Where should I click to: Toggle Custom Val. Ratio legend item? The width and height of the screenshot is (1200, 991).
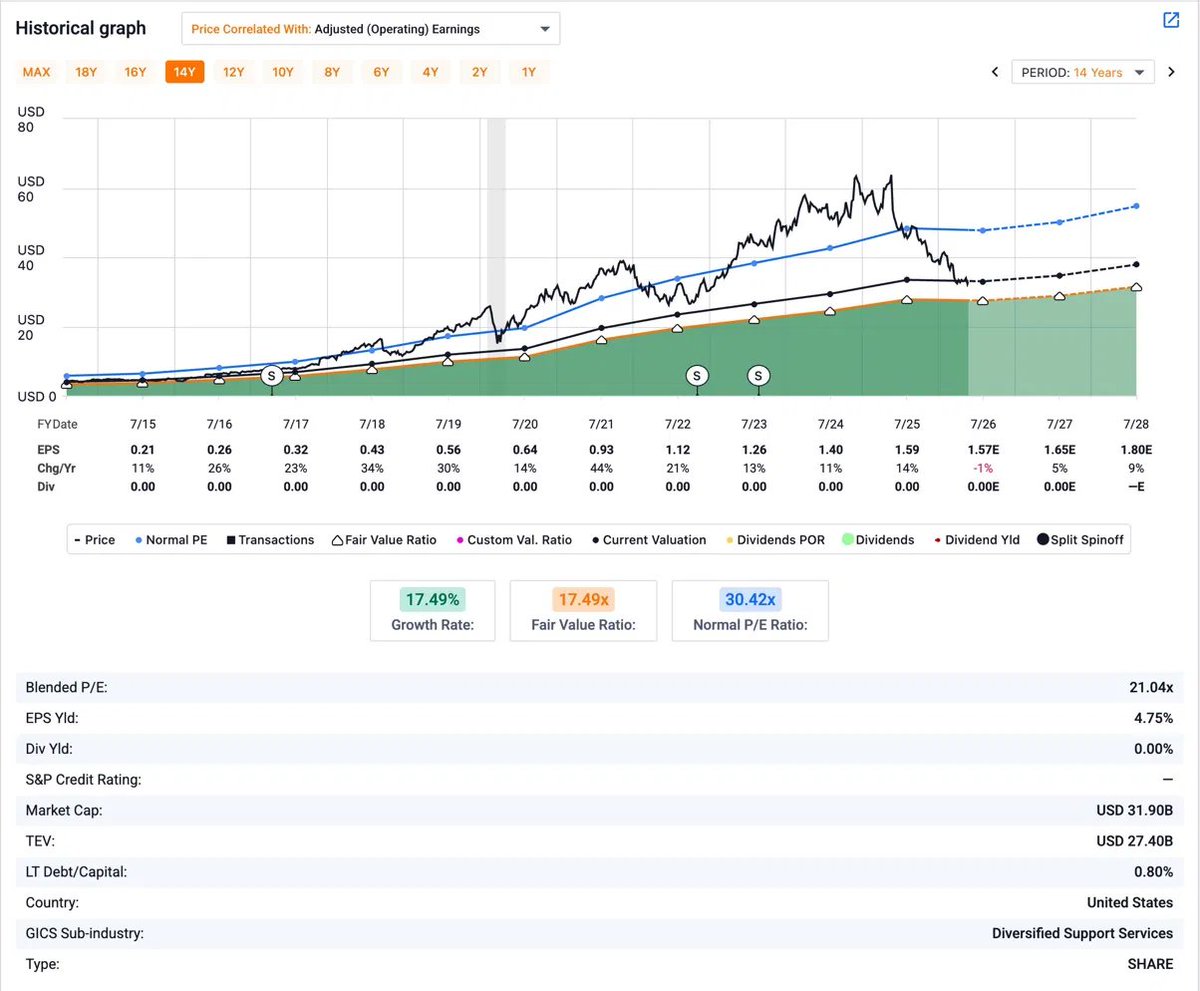(x=512, y=540)
